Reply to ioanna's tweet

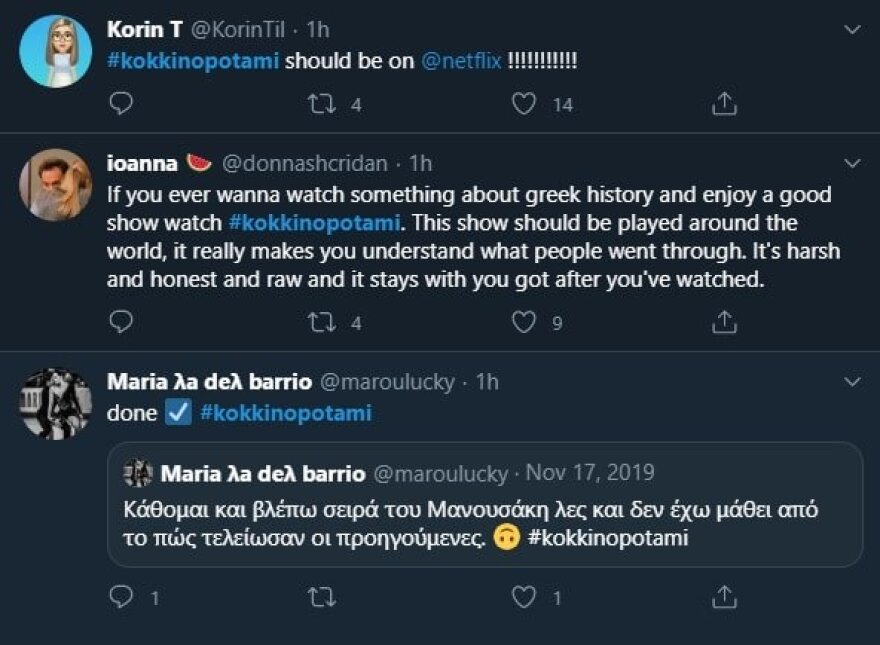click(120, 322)
